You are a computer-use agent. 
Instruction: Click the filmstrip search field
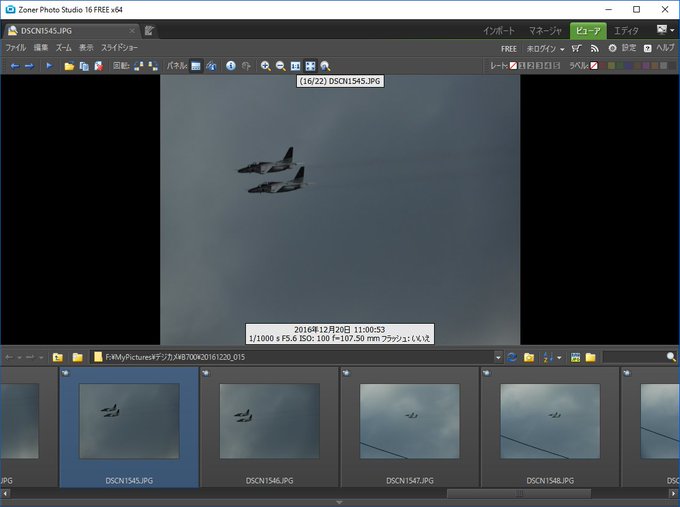coord(634,357)
